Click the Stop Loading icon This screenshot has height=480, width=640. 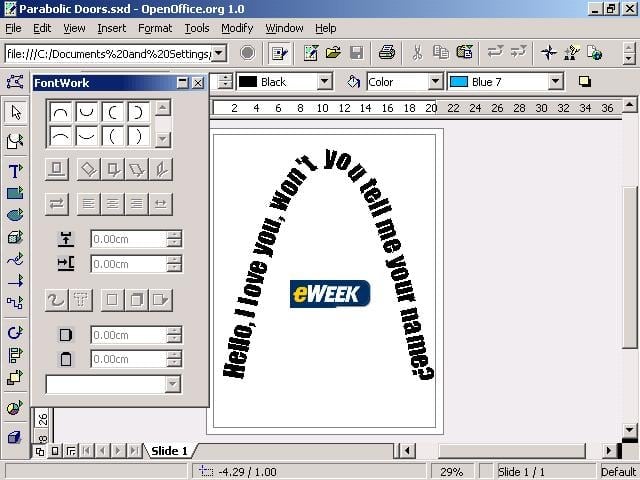(x=247, y=53)
